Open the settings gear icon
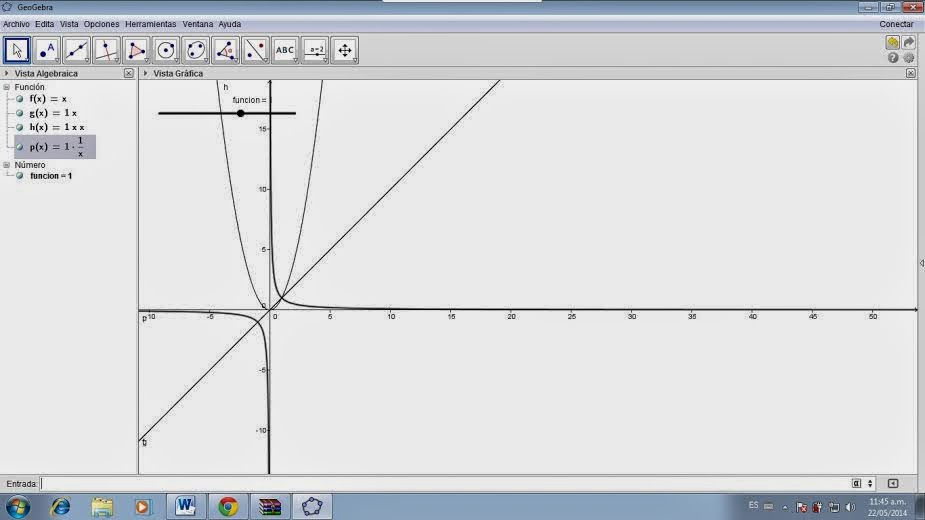Screen dimensions: 925x520 click(909, 58)
